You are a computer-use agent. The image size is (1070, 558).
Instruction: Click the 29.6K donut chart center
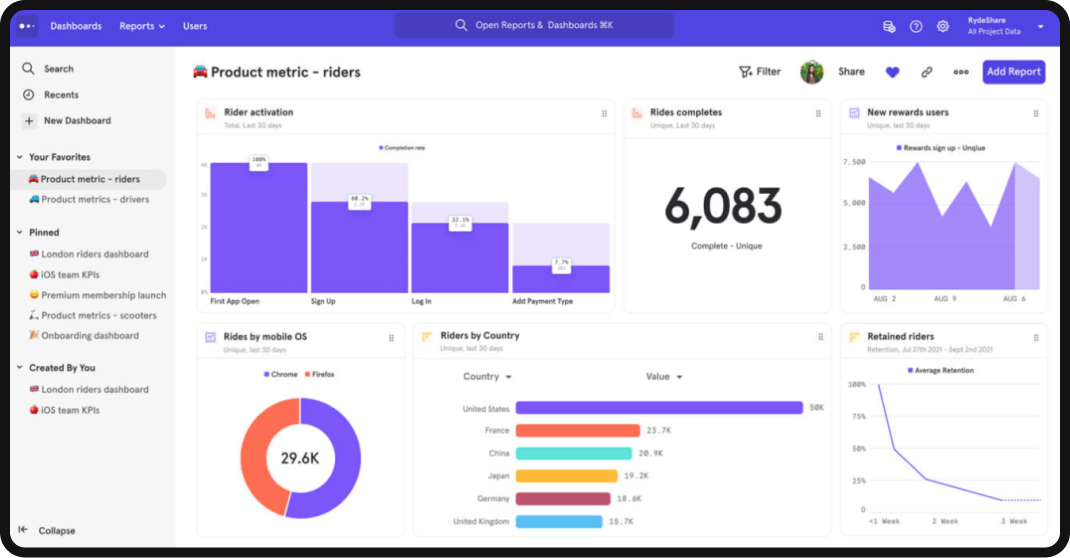pyautogui.click(x=300, y=458)
